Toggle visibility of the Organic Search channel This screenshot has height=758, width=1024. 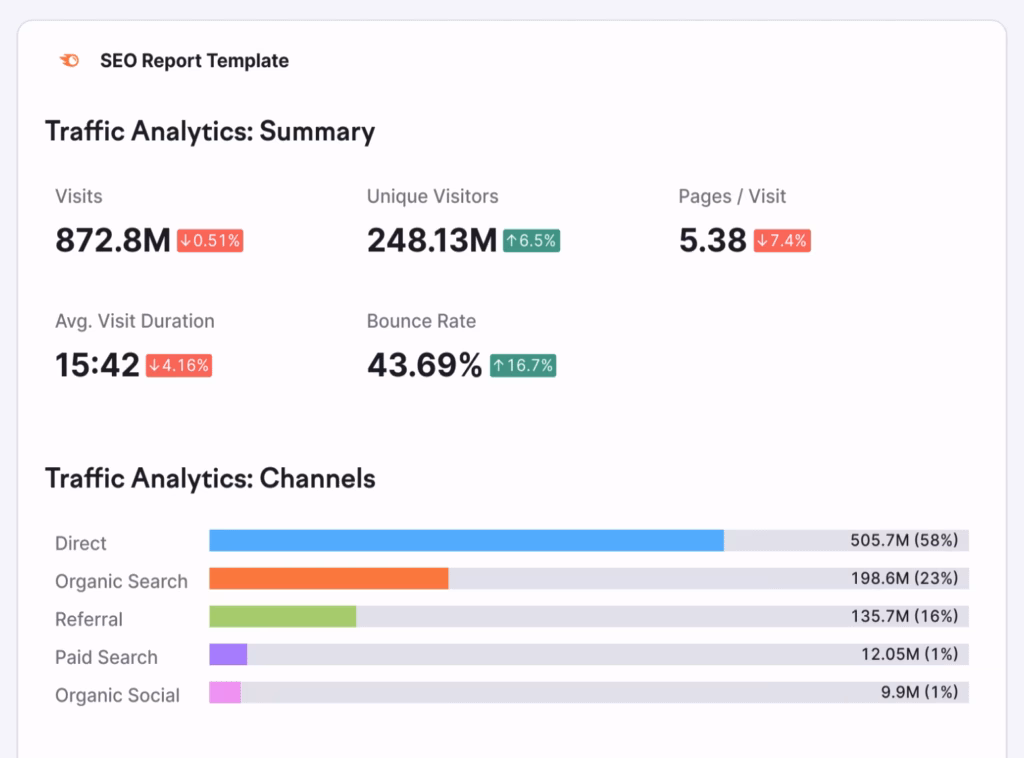[121, 581]
